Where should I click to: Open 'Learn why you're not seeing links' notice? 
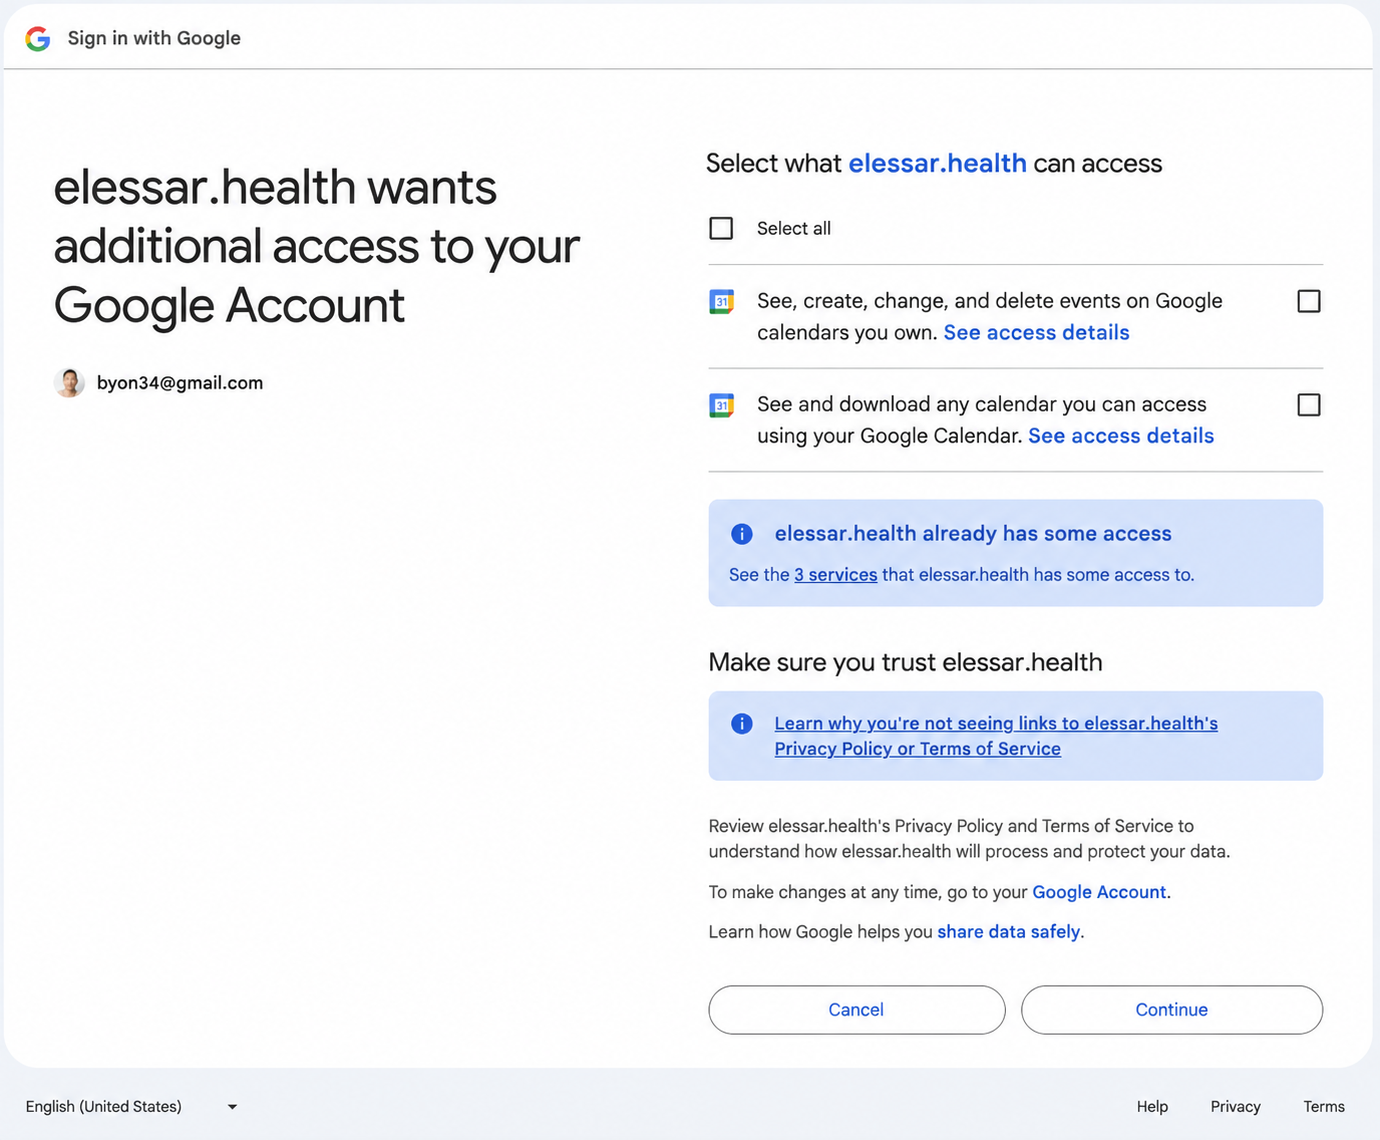(x=996, y=736)
